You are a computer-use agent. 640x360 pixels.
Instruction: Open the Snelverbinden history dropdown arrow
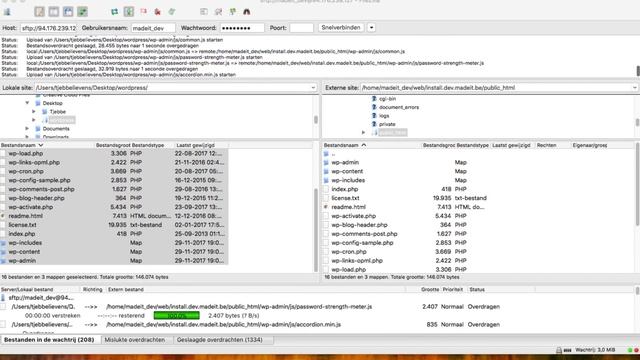371,28
